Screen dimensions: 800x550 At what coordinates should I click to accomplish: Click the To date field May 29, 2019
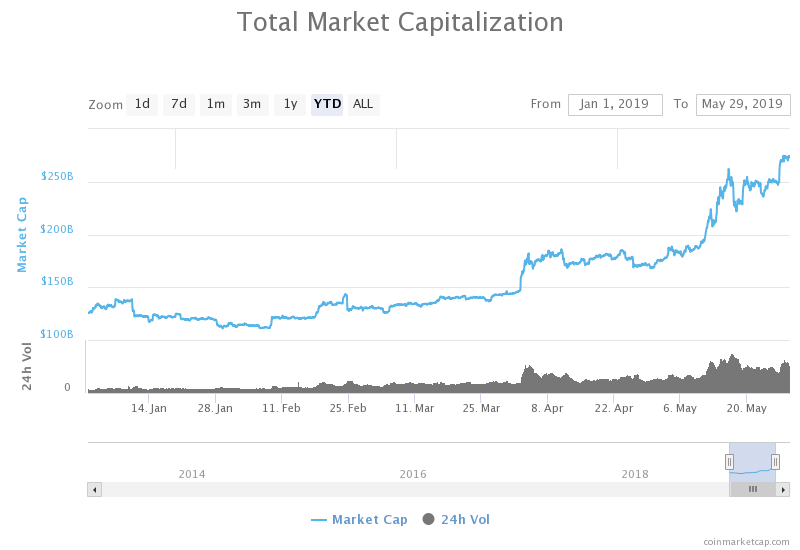pyautogui.click(x=742, y=104)
